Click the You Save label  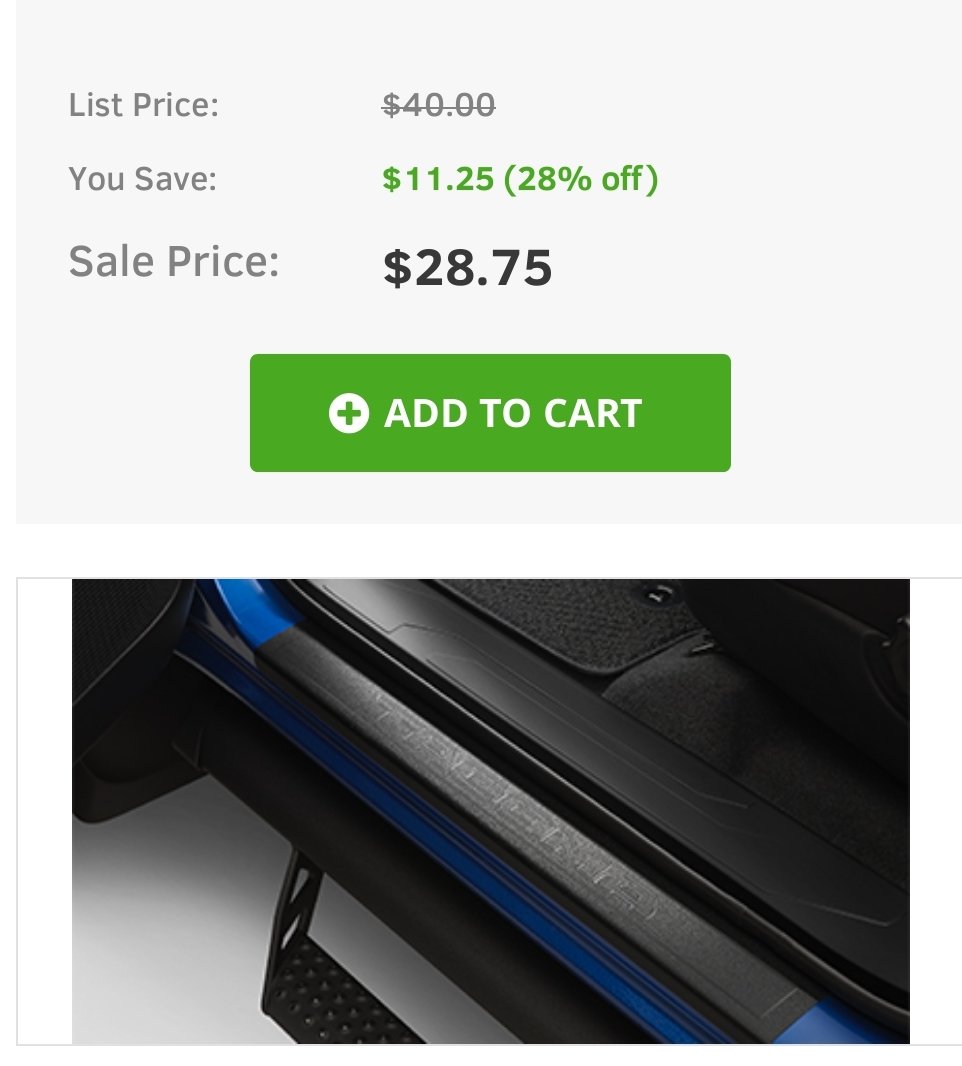[x=143, y=179]
